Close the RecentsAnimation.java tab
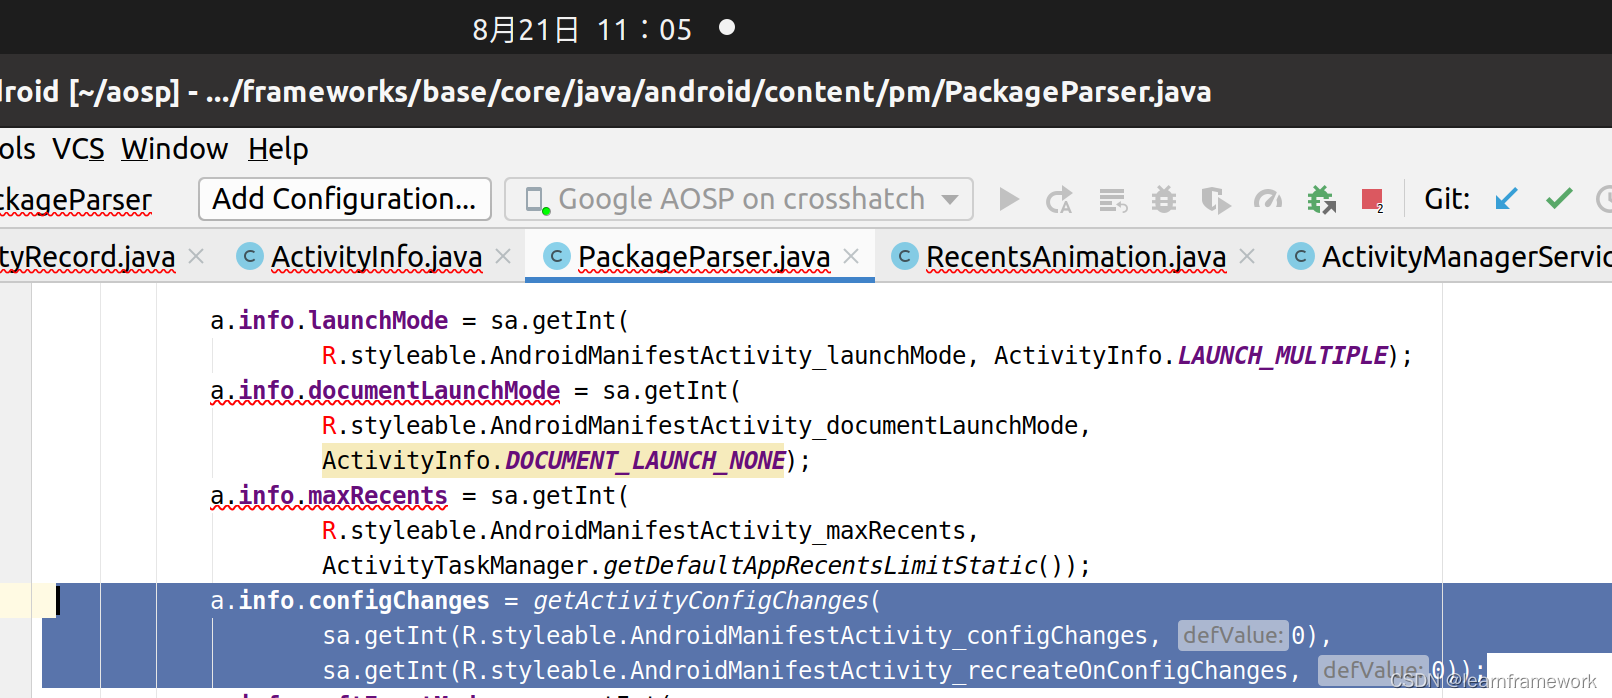This screenshot has width=1612, height=698. 1247,257
